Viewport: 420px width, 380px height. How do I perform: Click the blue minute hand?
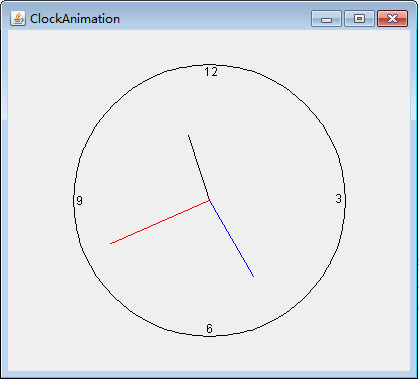[x=232, y=238]
